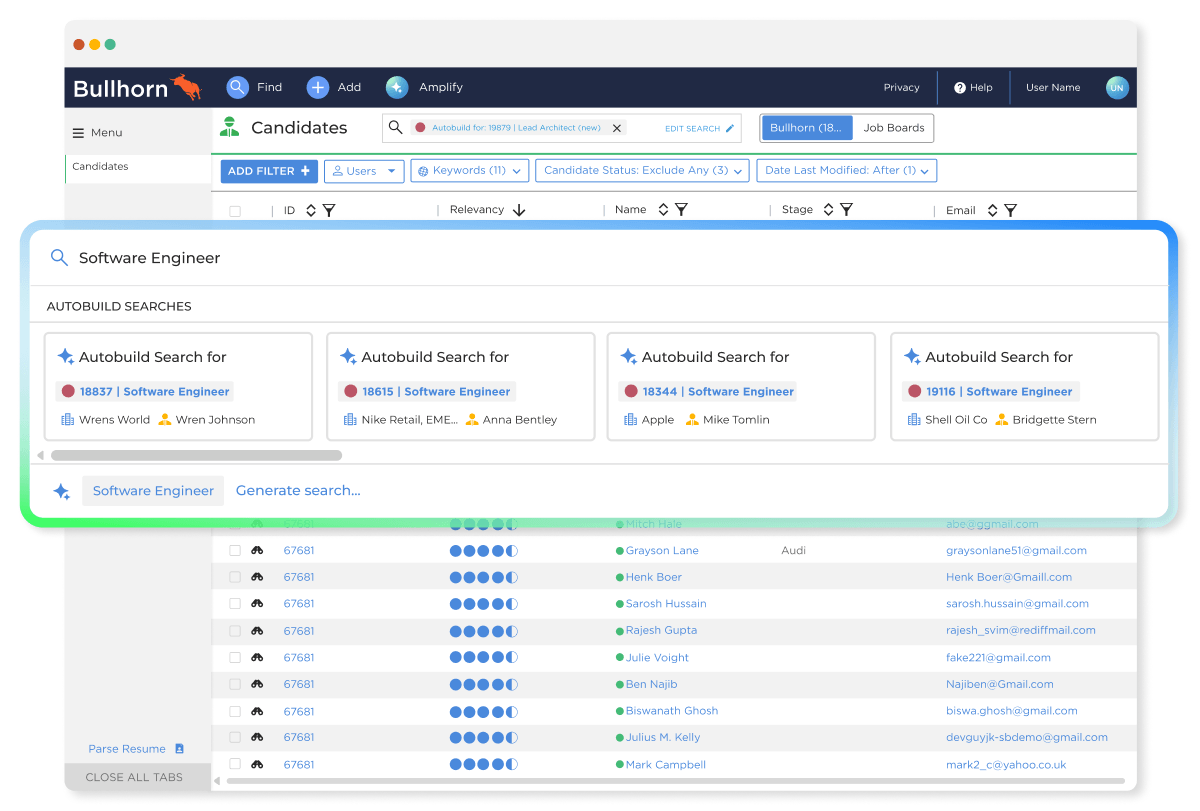
Task: Click the candidates table horizontal scrollbar
Action: [675, 781]
